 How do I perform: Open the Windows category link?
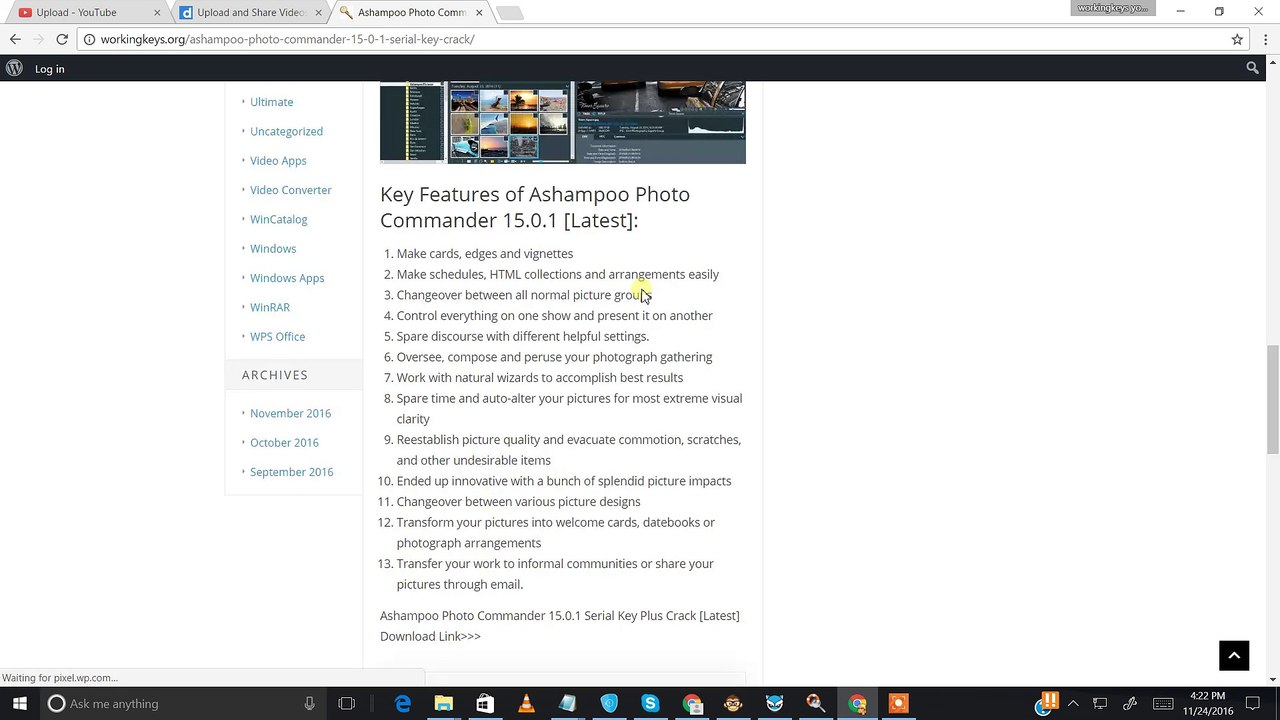pyautogui.click(x=273, y=248)
